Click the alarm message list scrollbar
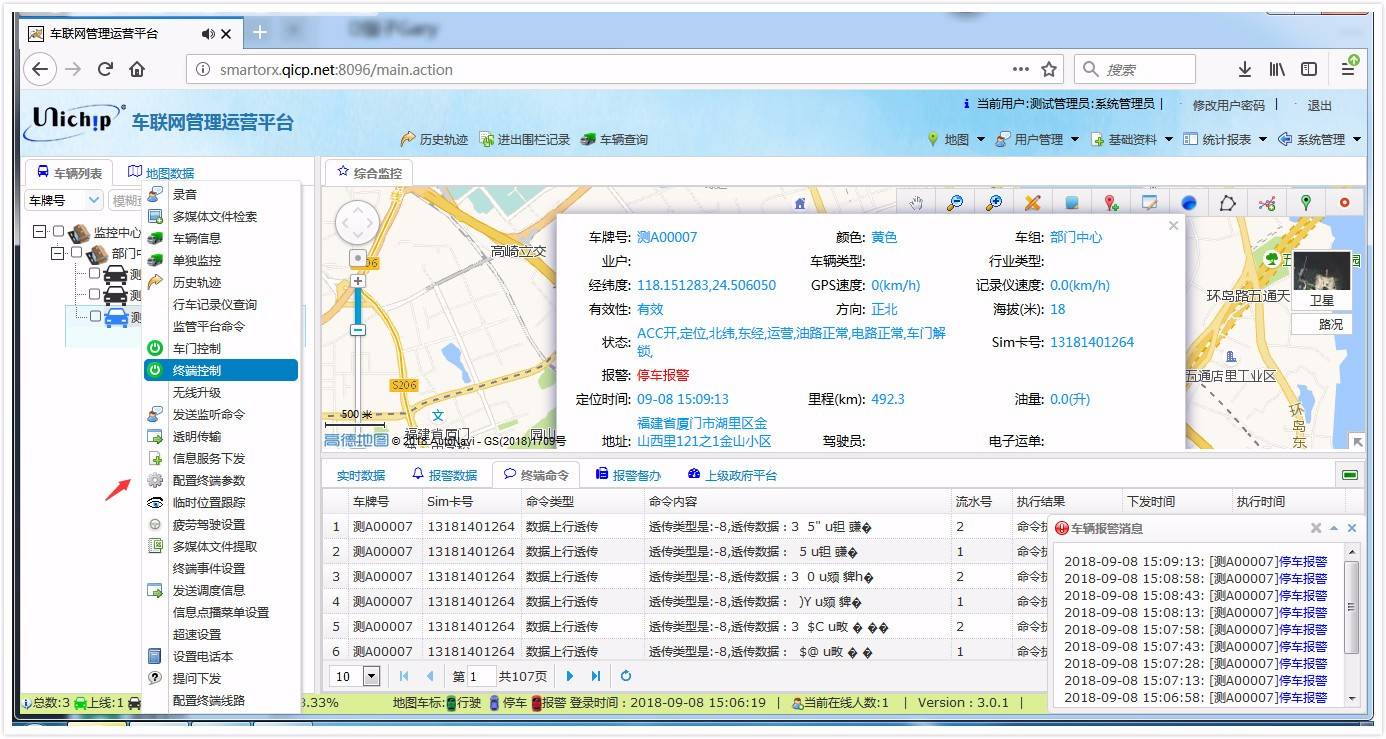 1352,606
